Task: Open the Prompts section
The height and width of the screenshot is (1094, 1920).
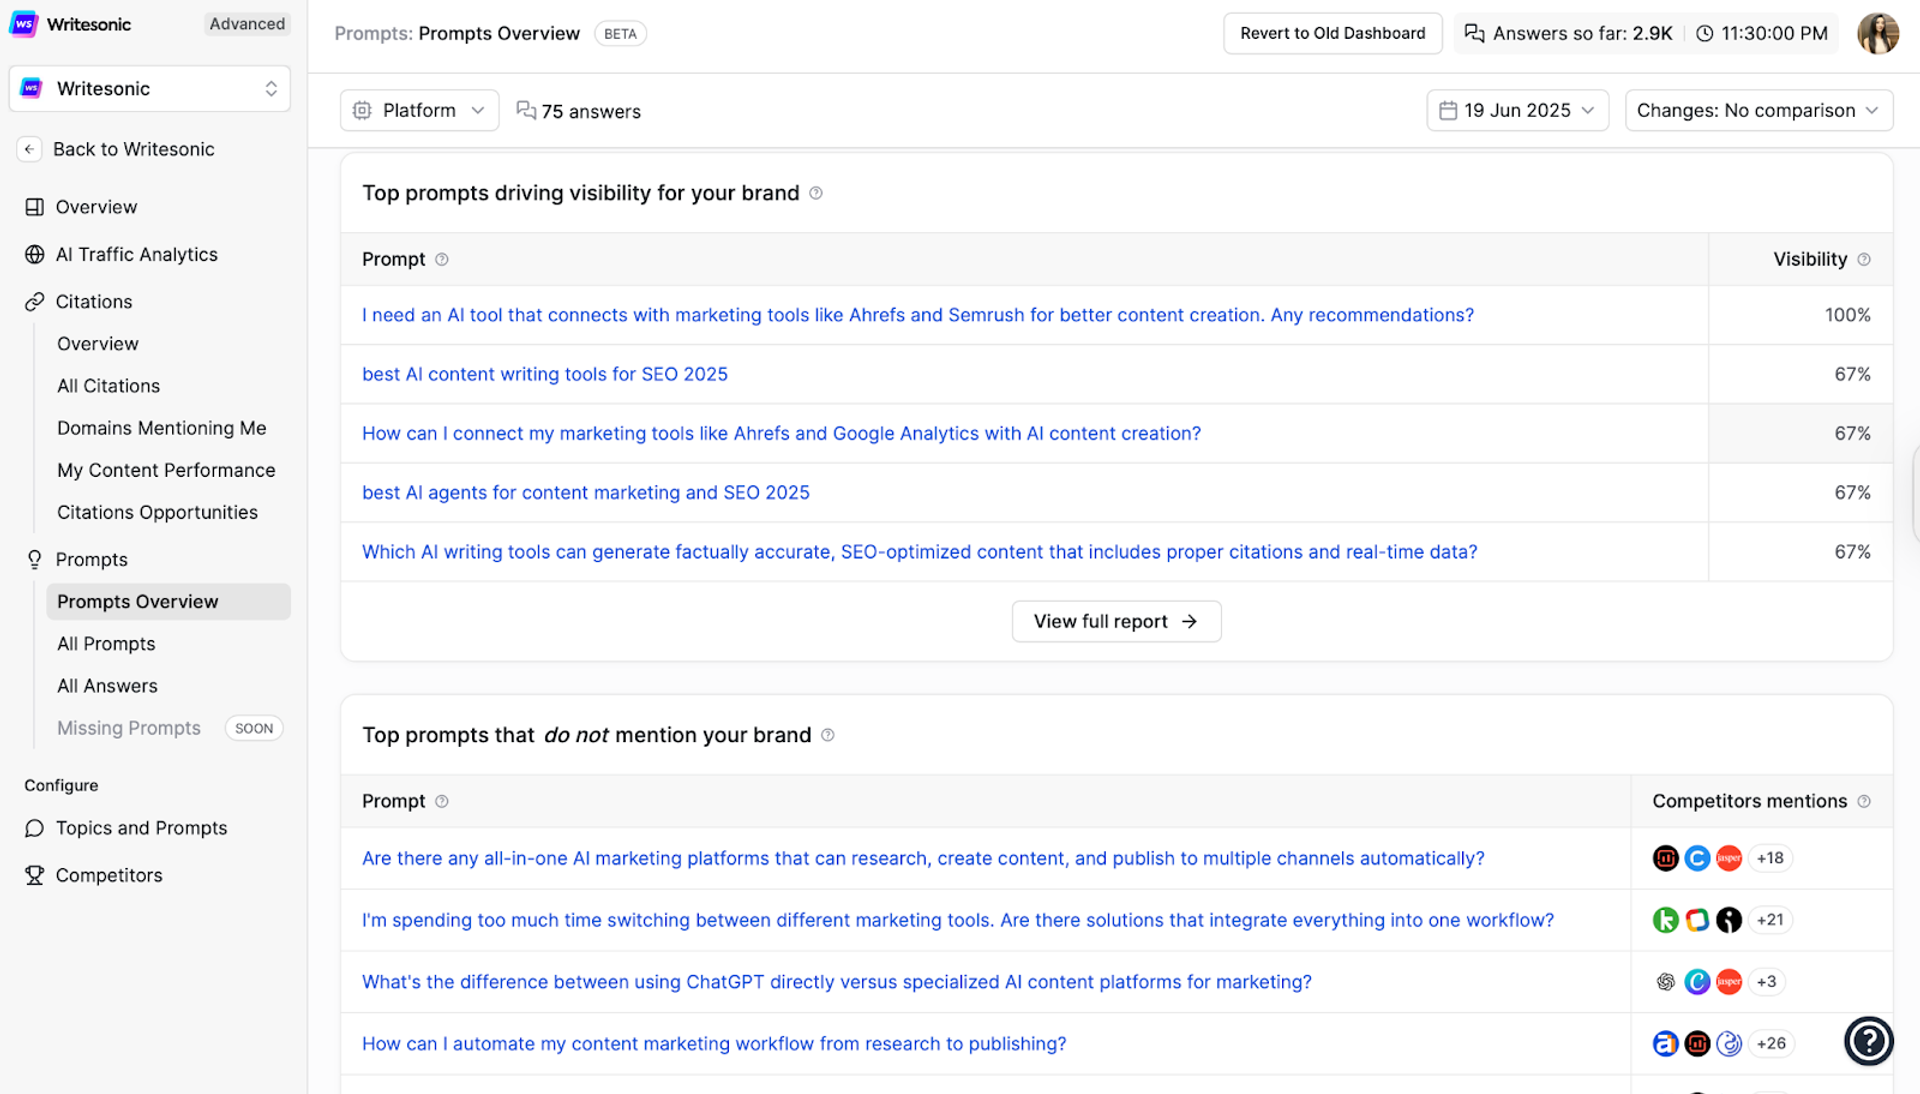Action: [92, 559]
